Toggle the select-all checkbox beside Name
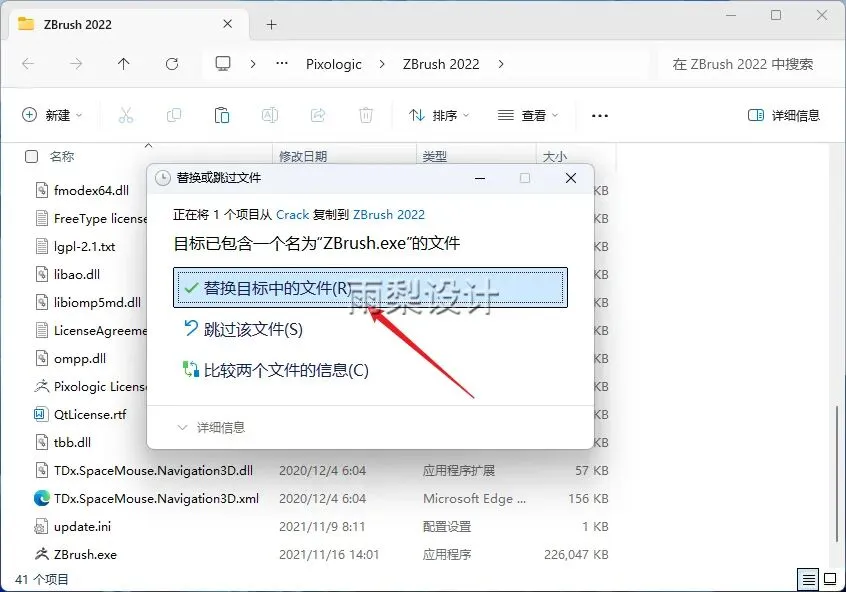 32,156
